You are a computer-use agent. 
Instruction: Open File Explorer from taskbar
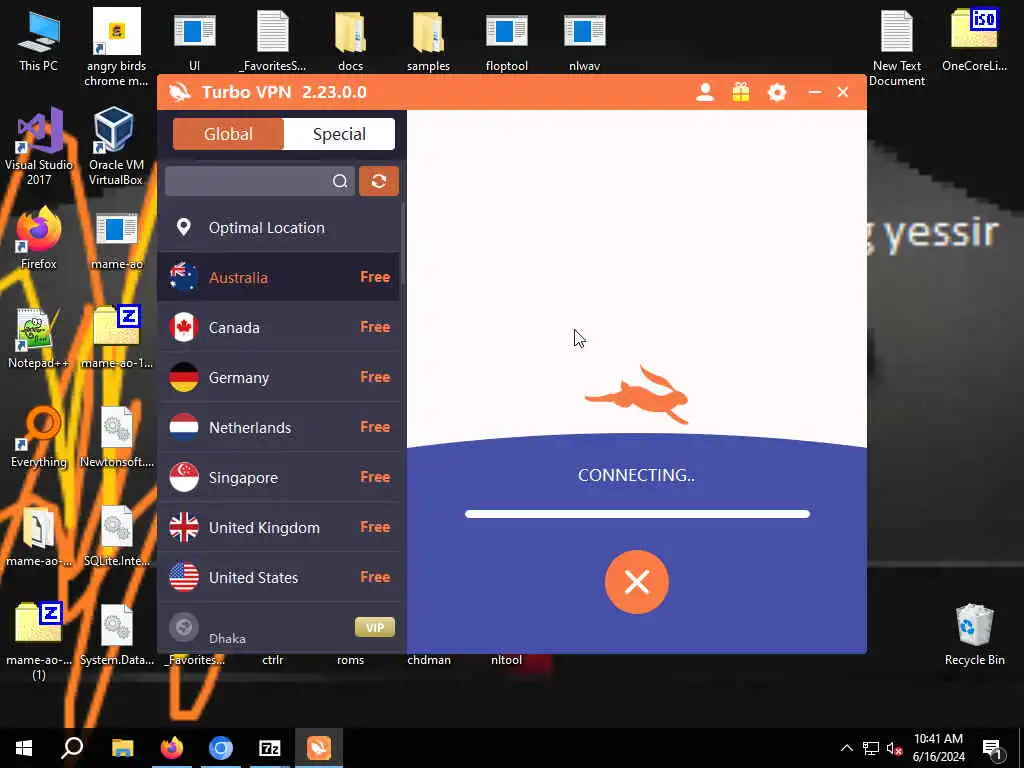point(122,748)
